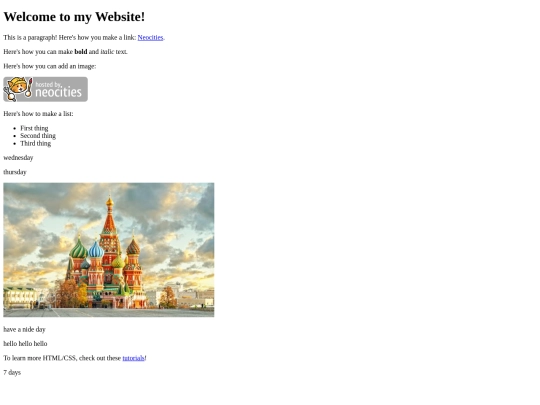Click the 7 days text at bottom
The height and width of the screenshot is (405, 540).
click(12, 373)
